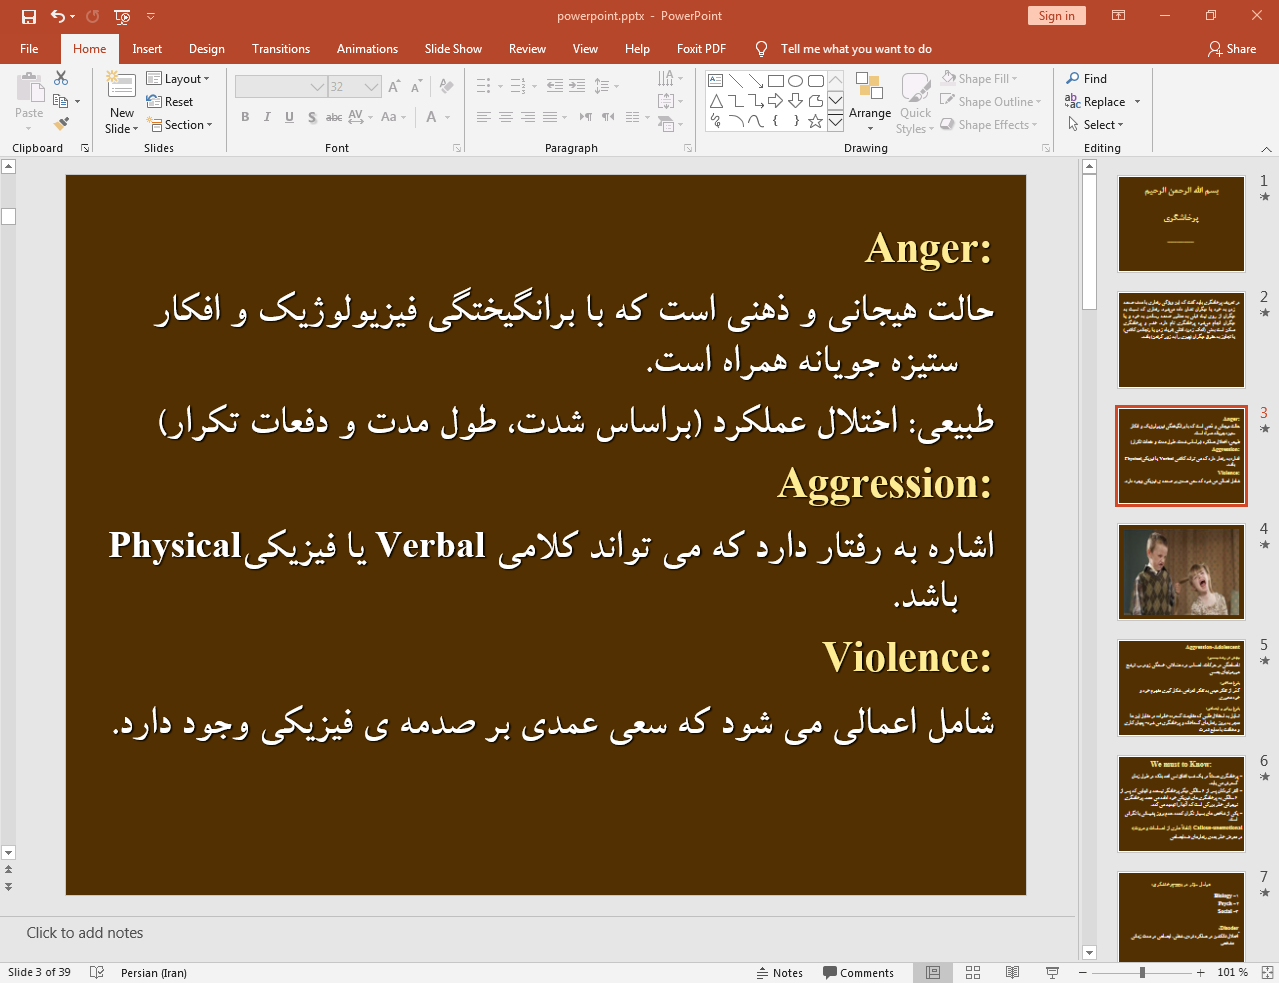
Task: Click the Cut scissors icon
Action: 61,78
